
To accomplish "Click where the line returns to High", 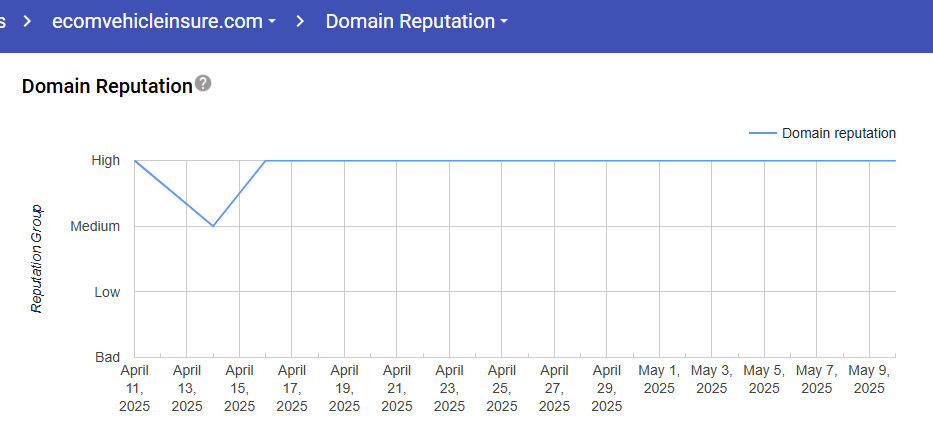I will pyautogui.click(x=265, y=160).
